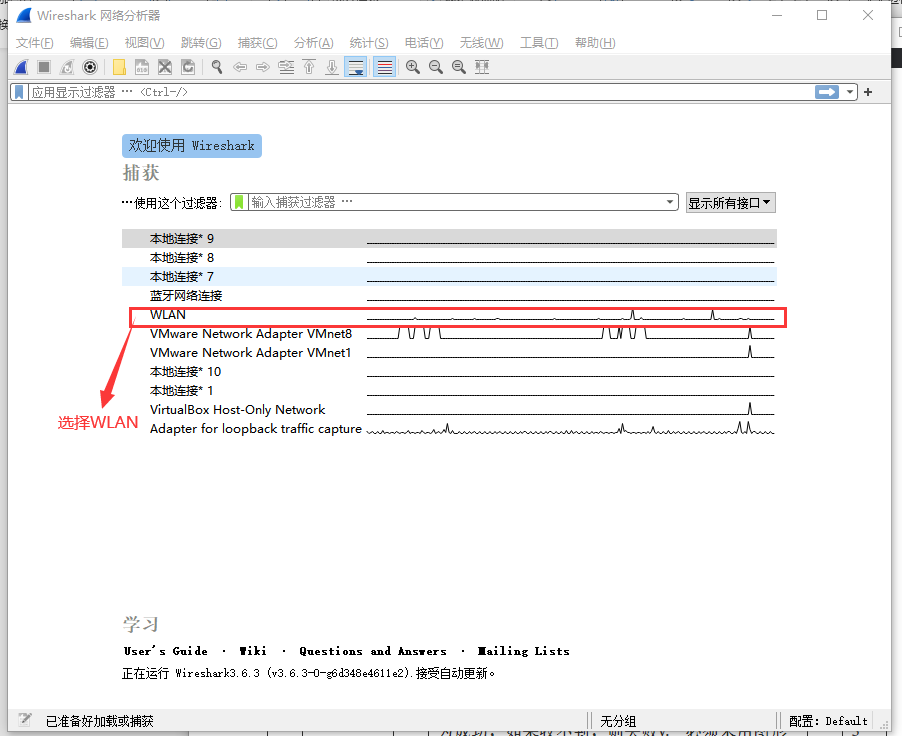This screenshot has height=736, width=902.
Task: Select Adapter for loopback traffic capture
Action: click(449, 429)
